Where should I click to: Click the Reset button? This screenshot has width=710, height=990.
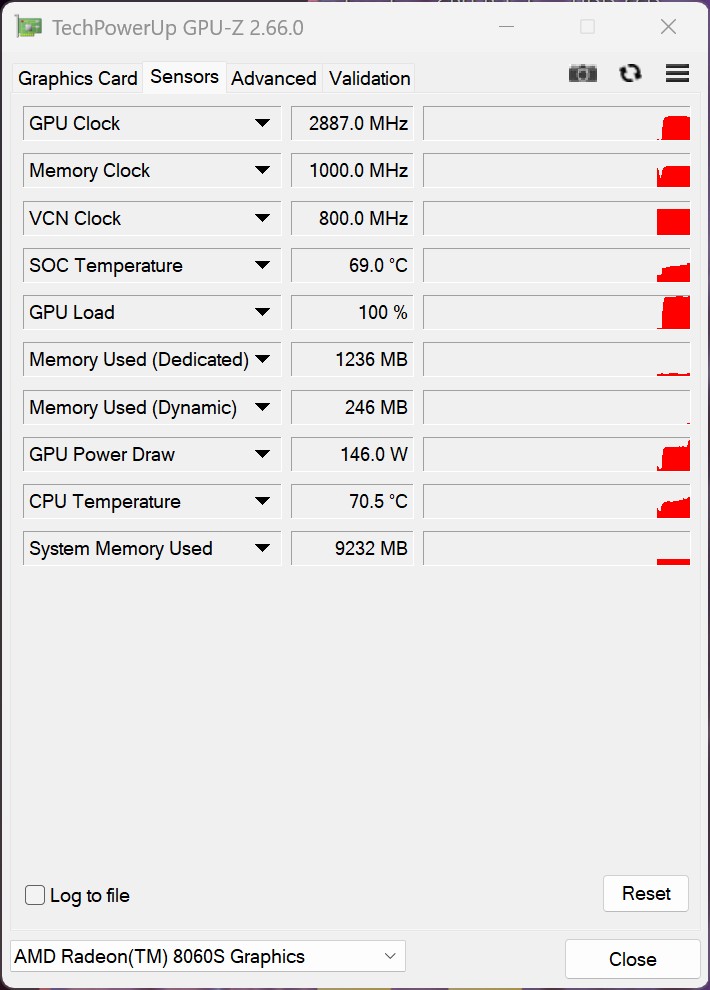[646, 893]
